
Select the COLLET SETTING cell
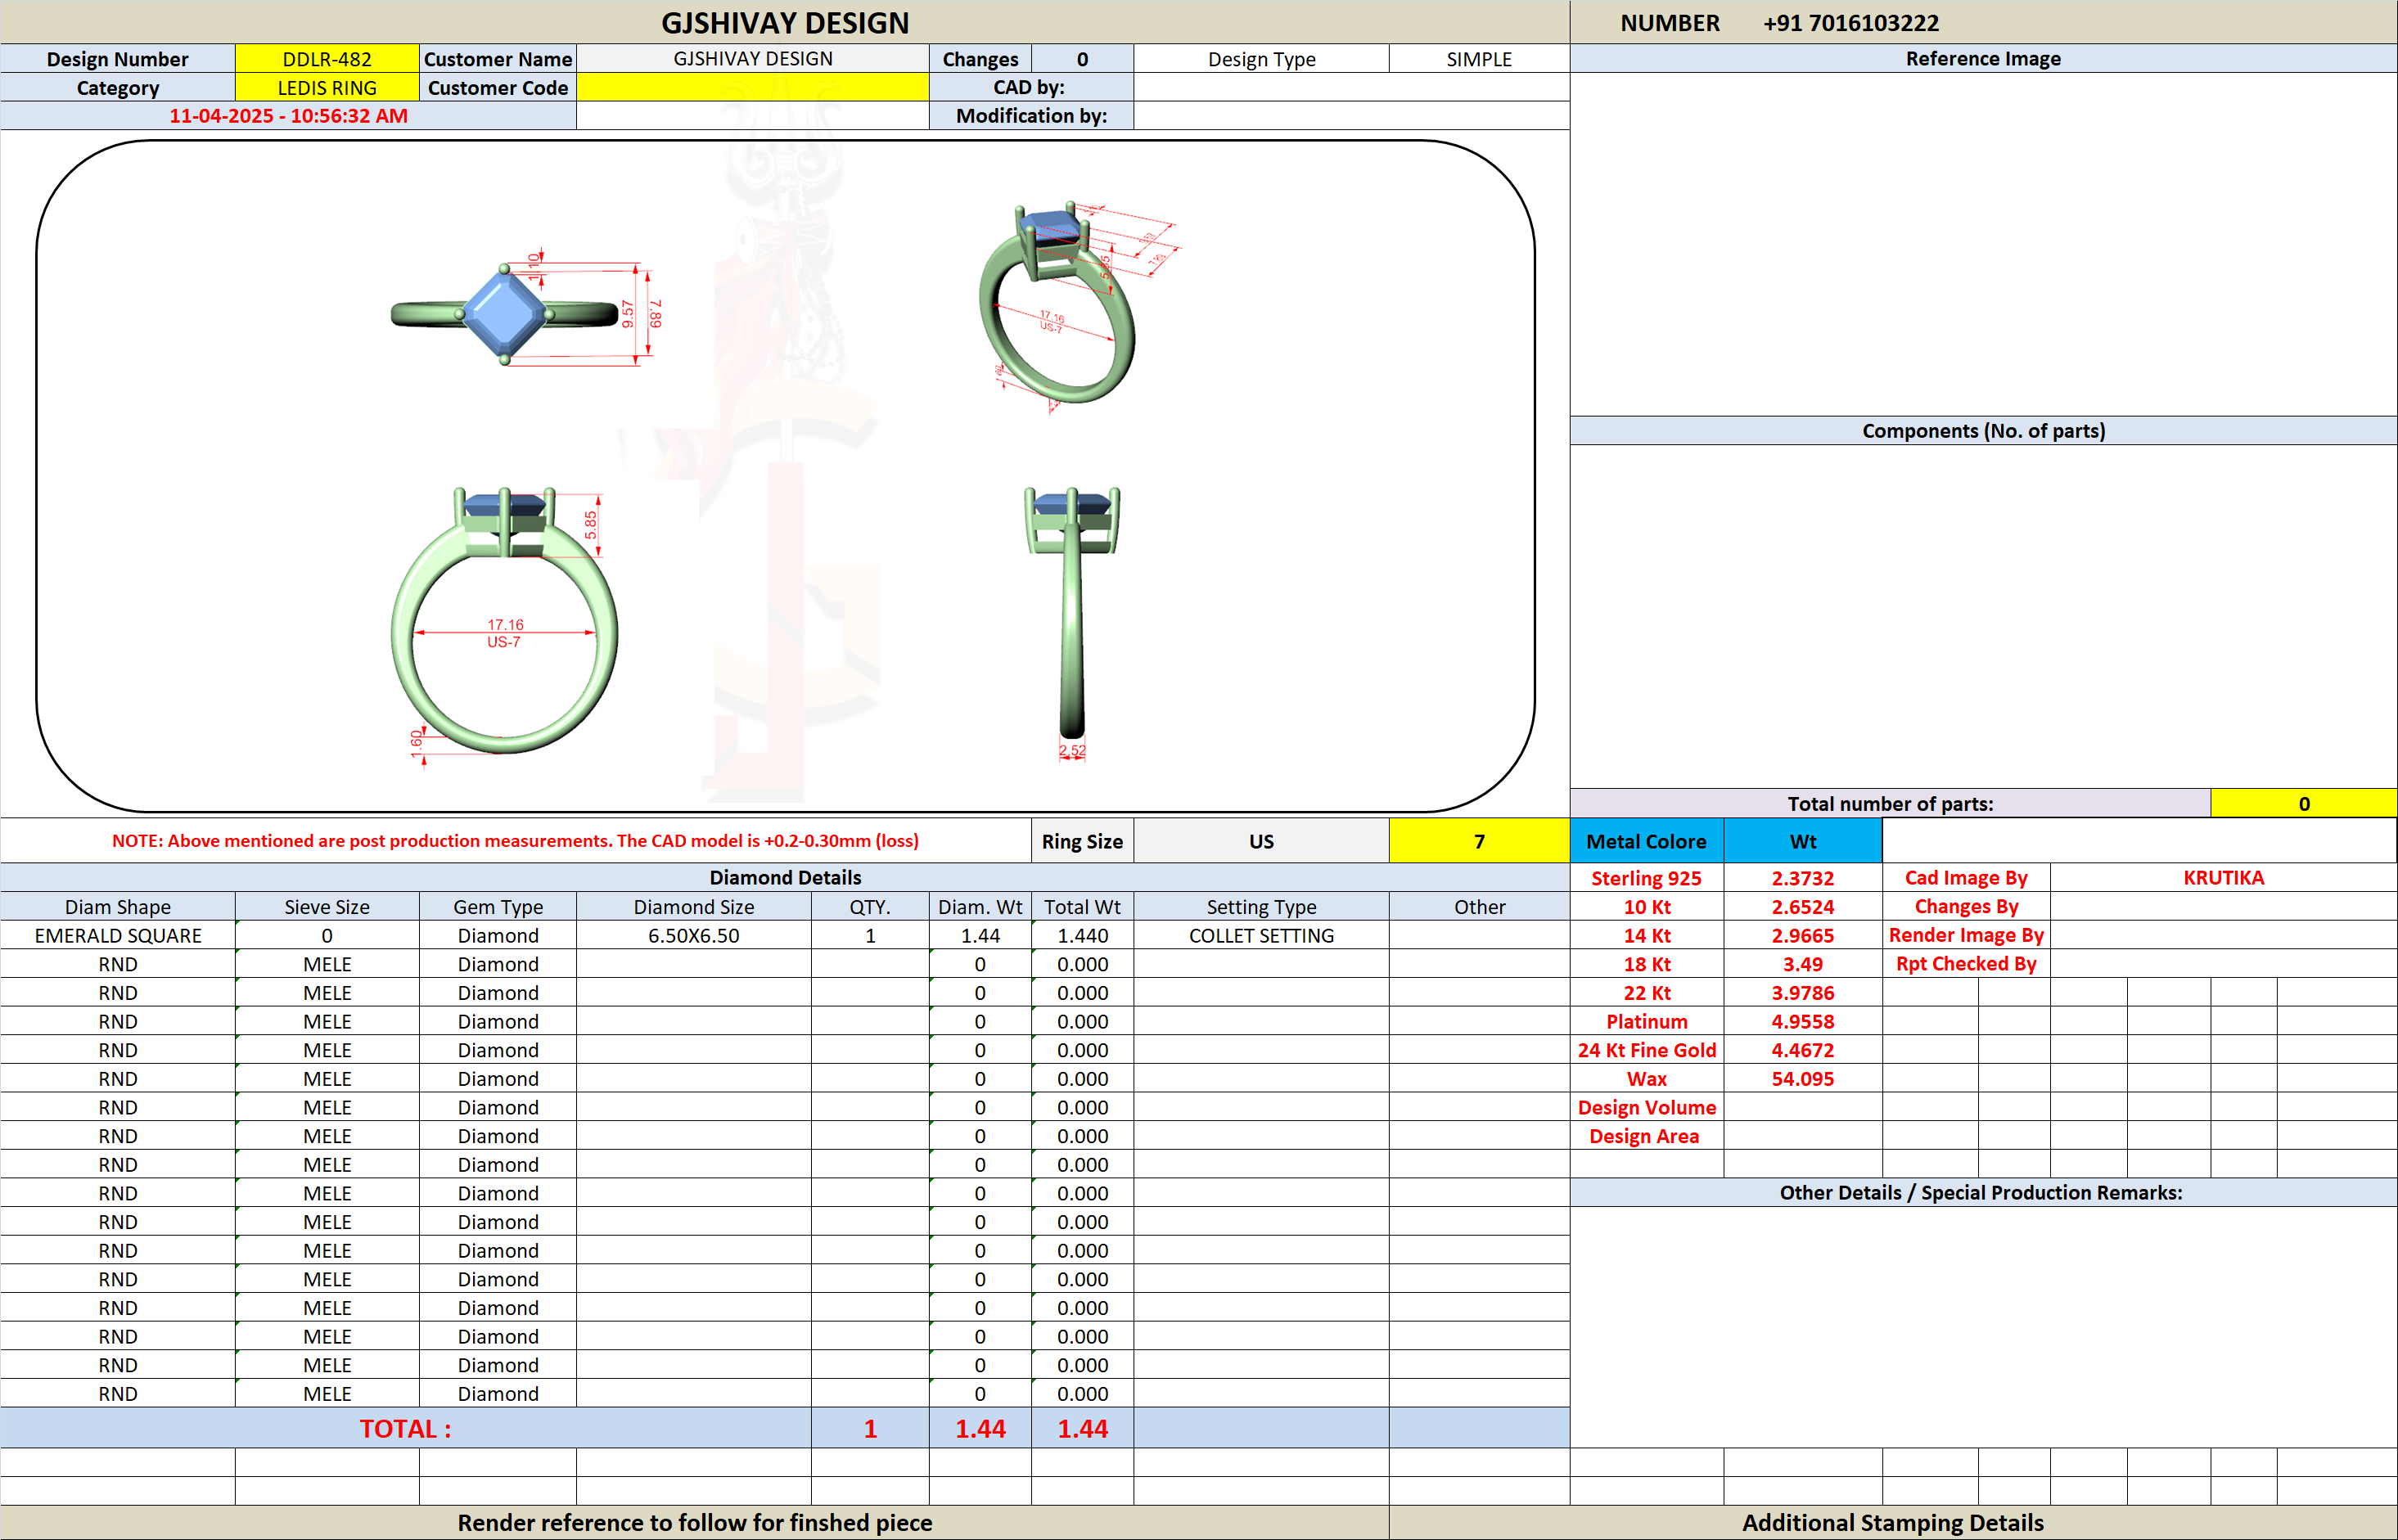[x=1261, y=936]
